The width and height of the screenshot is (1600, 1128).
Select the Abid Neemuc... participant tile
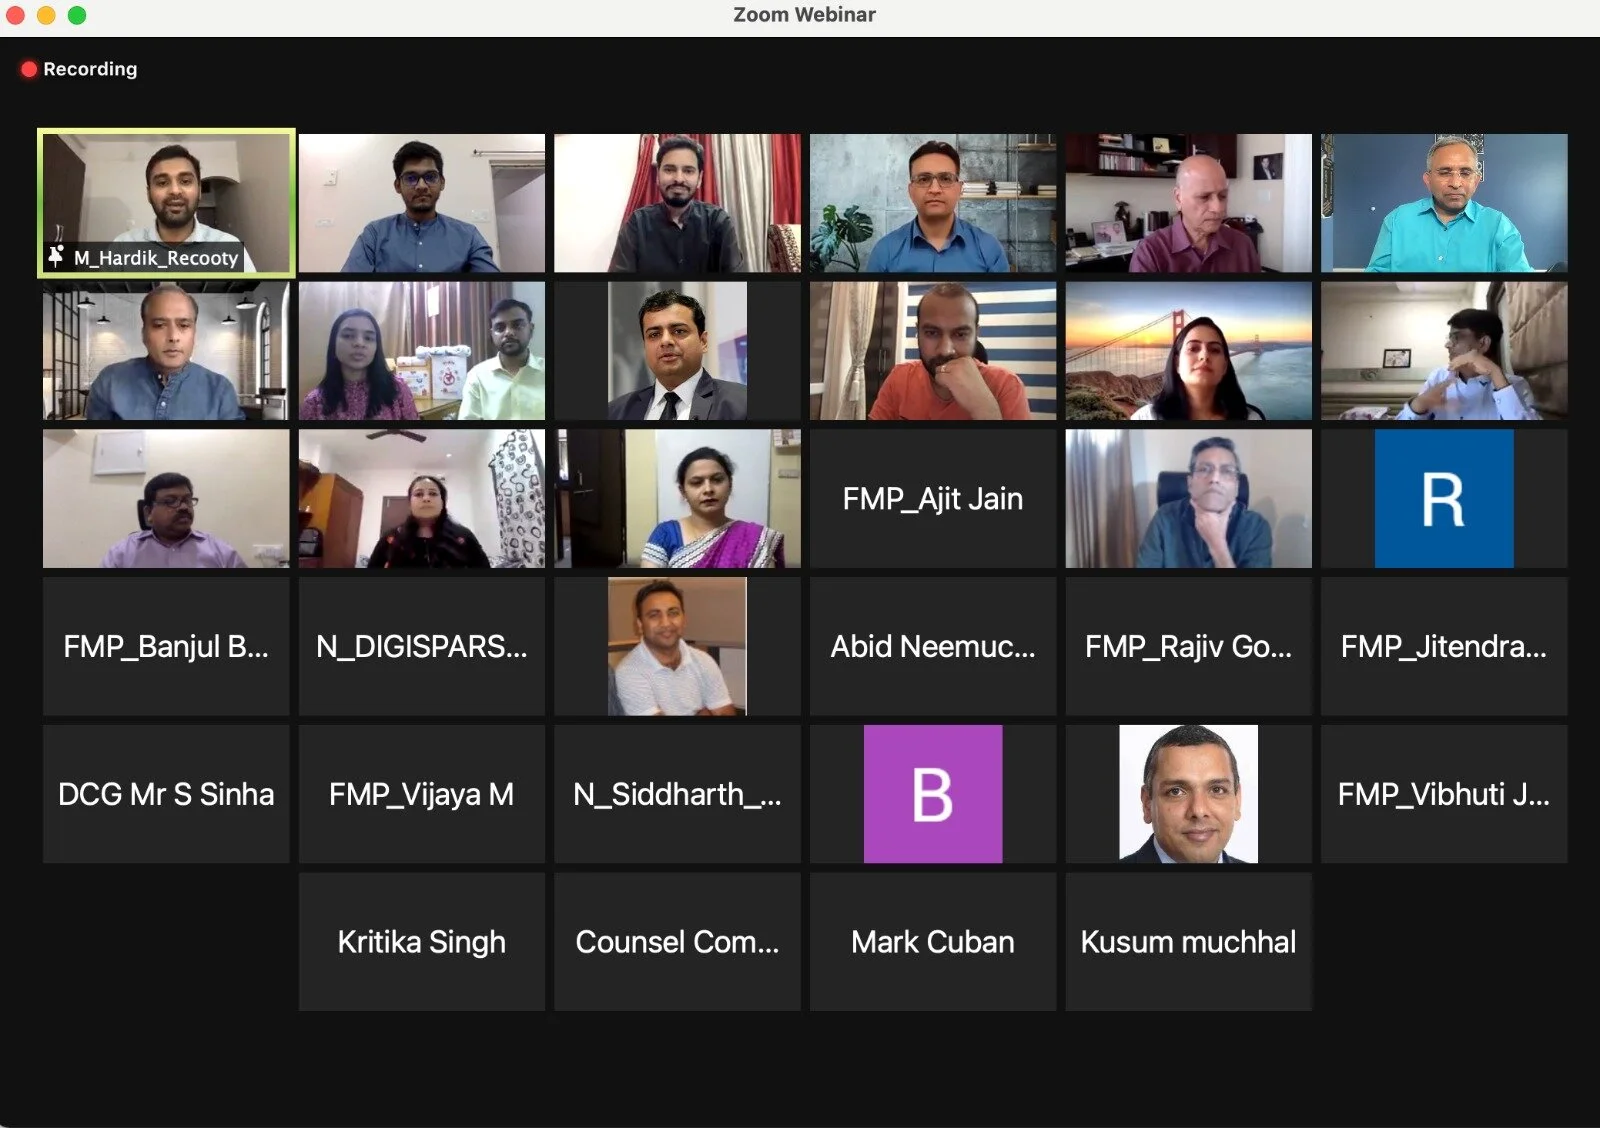pyautogui.click(x=932, y=646)
